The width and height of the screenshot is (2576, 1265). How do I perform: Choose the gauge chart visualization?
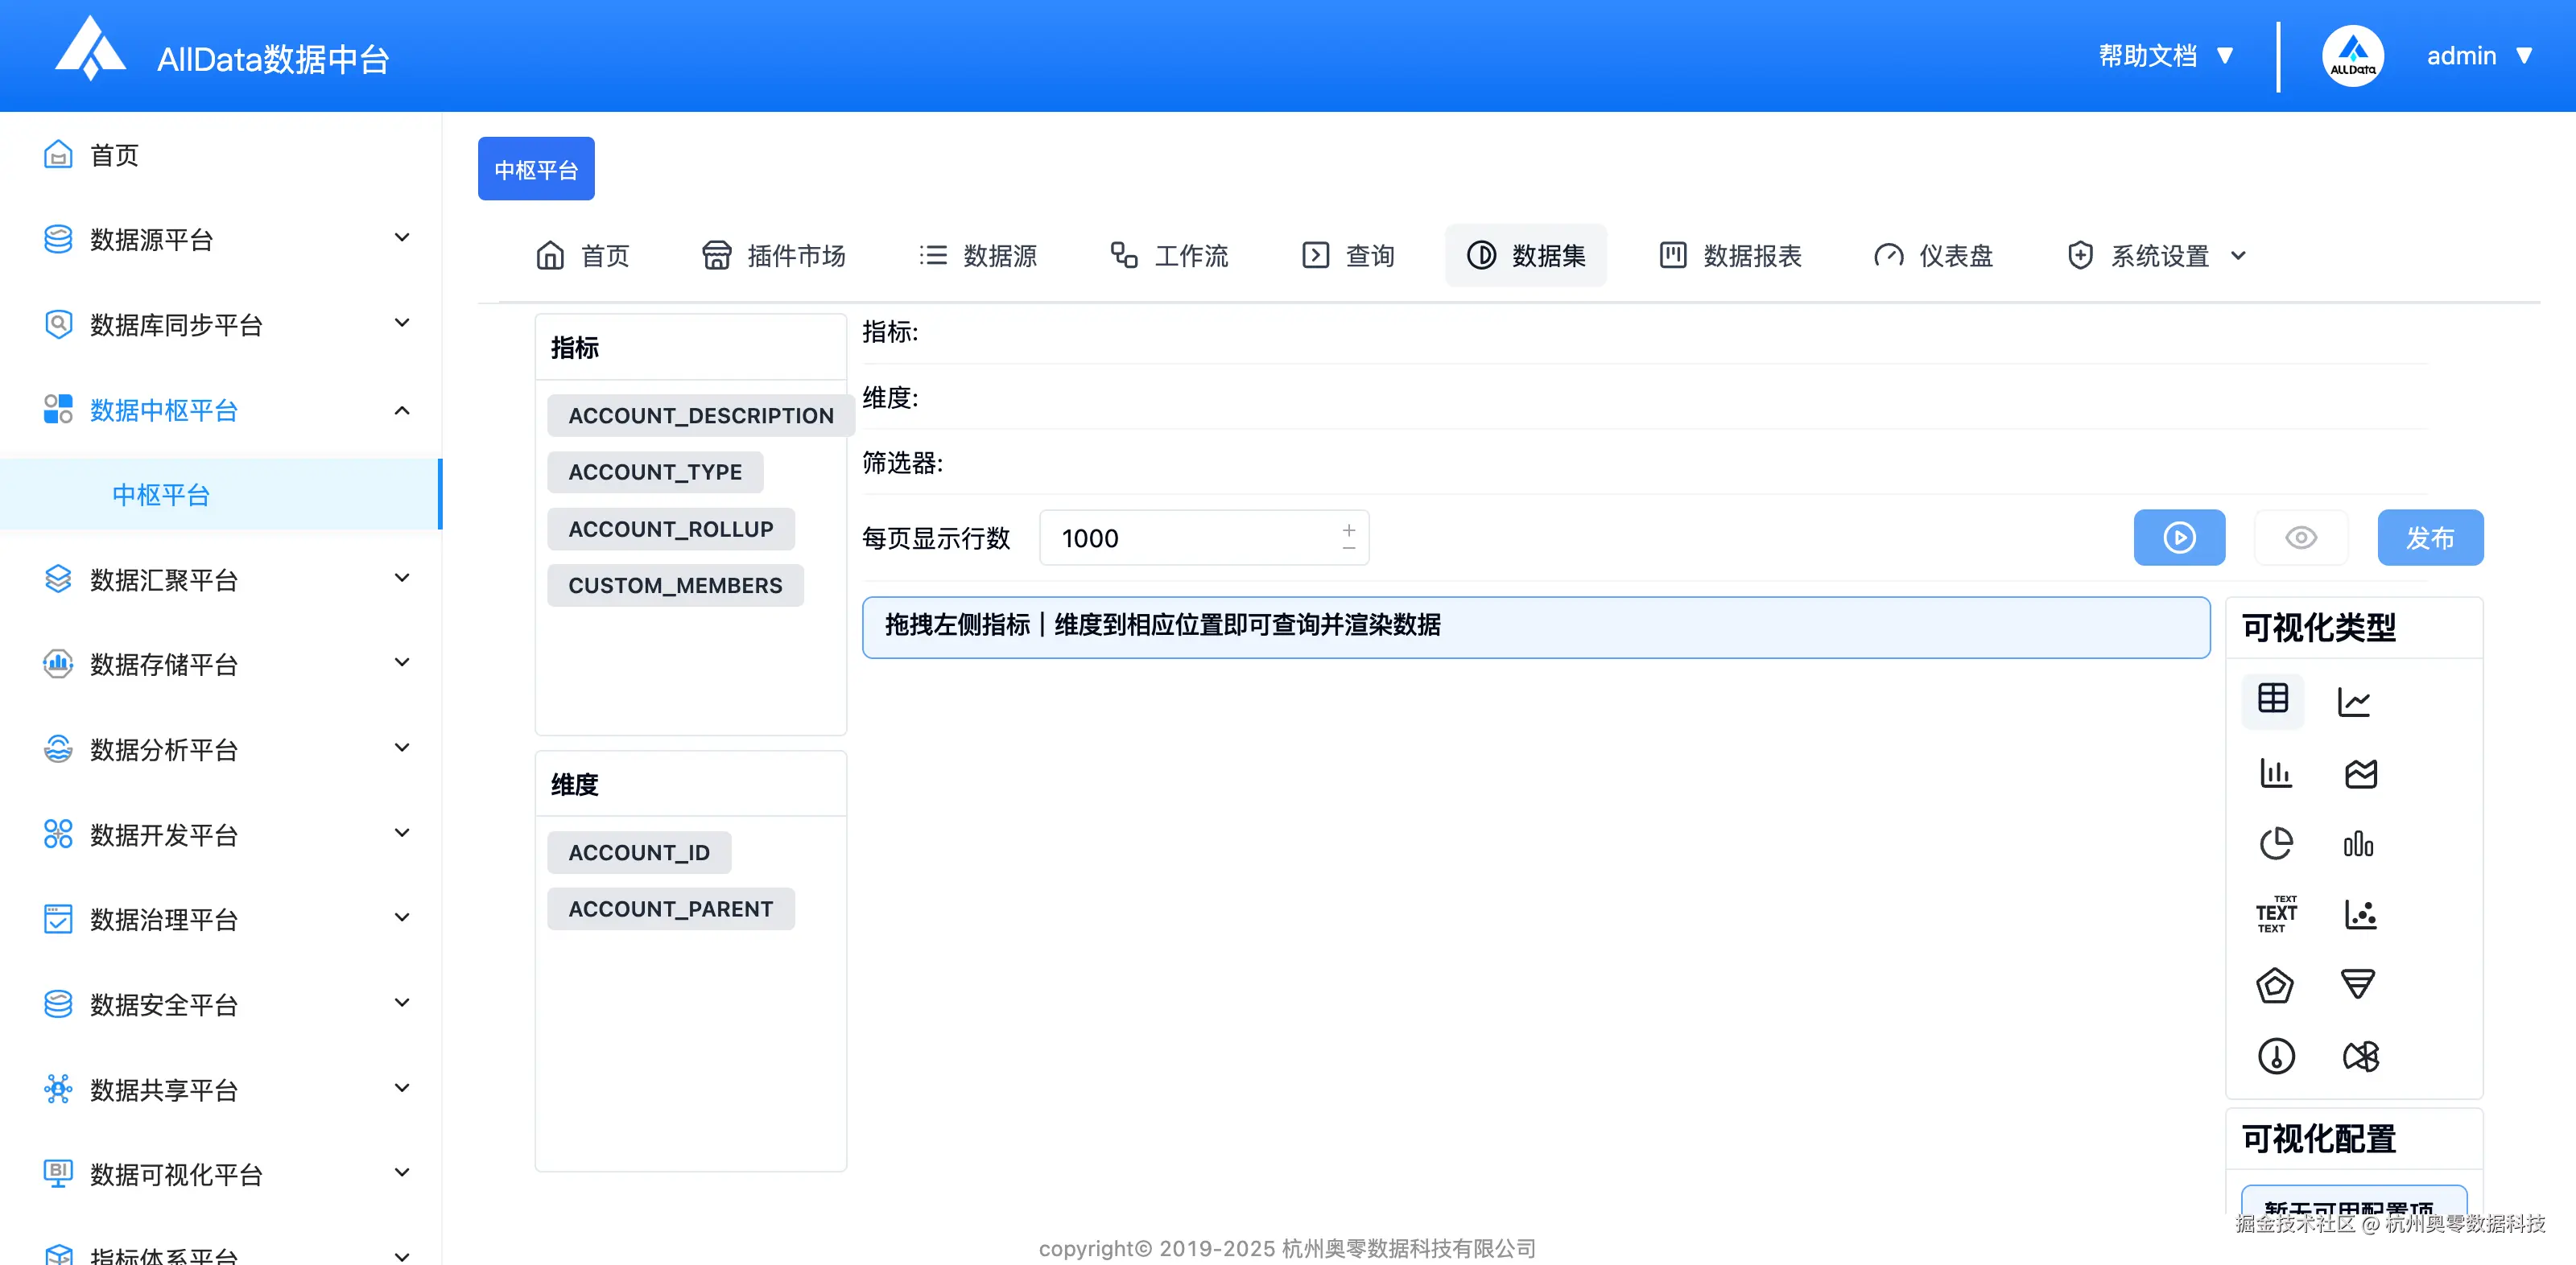(x=2277, y=1055)
